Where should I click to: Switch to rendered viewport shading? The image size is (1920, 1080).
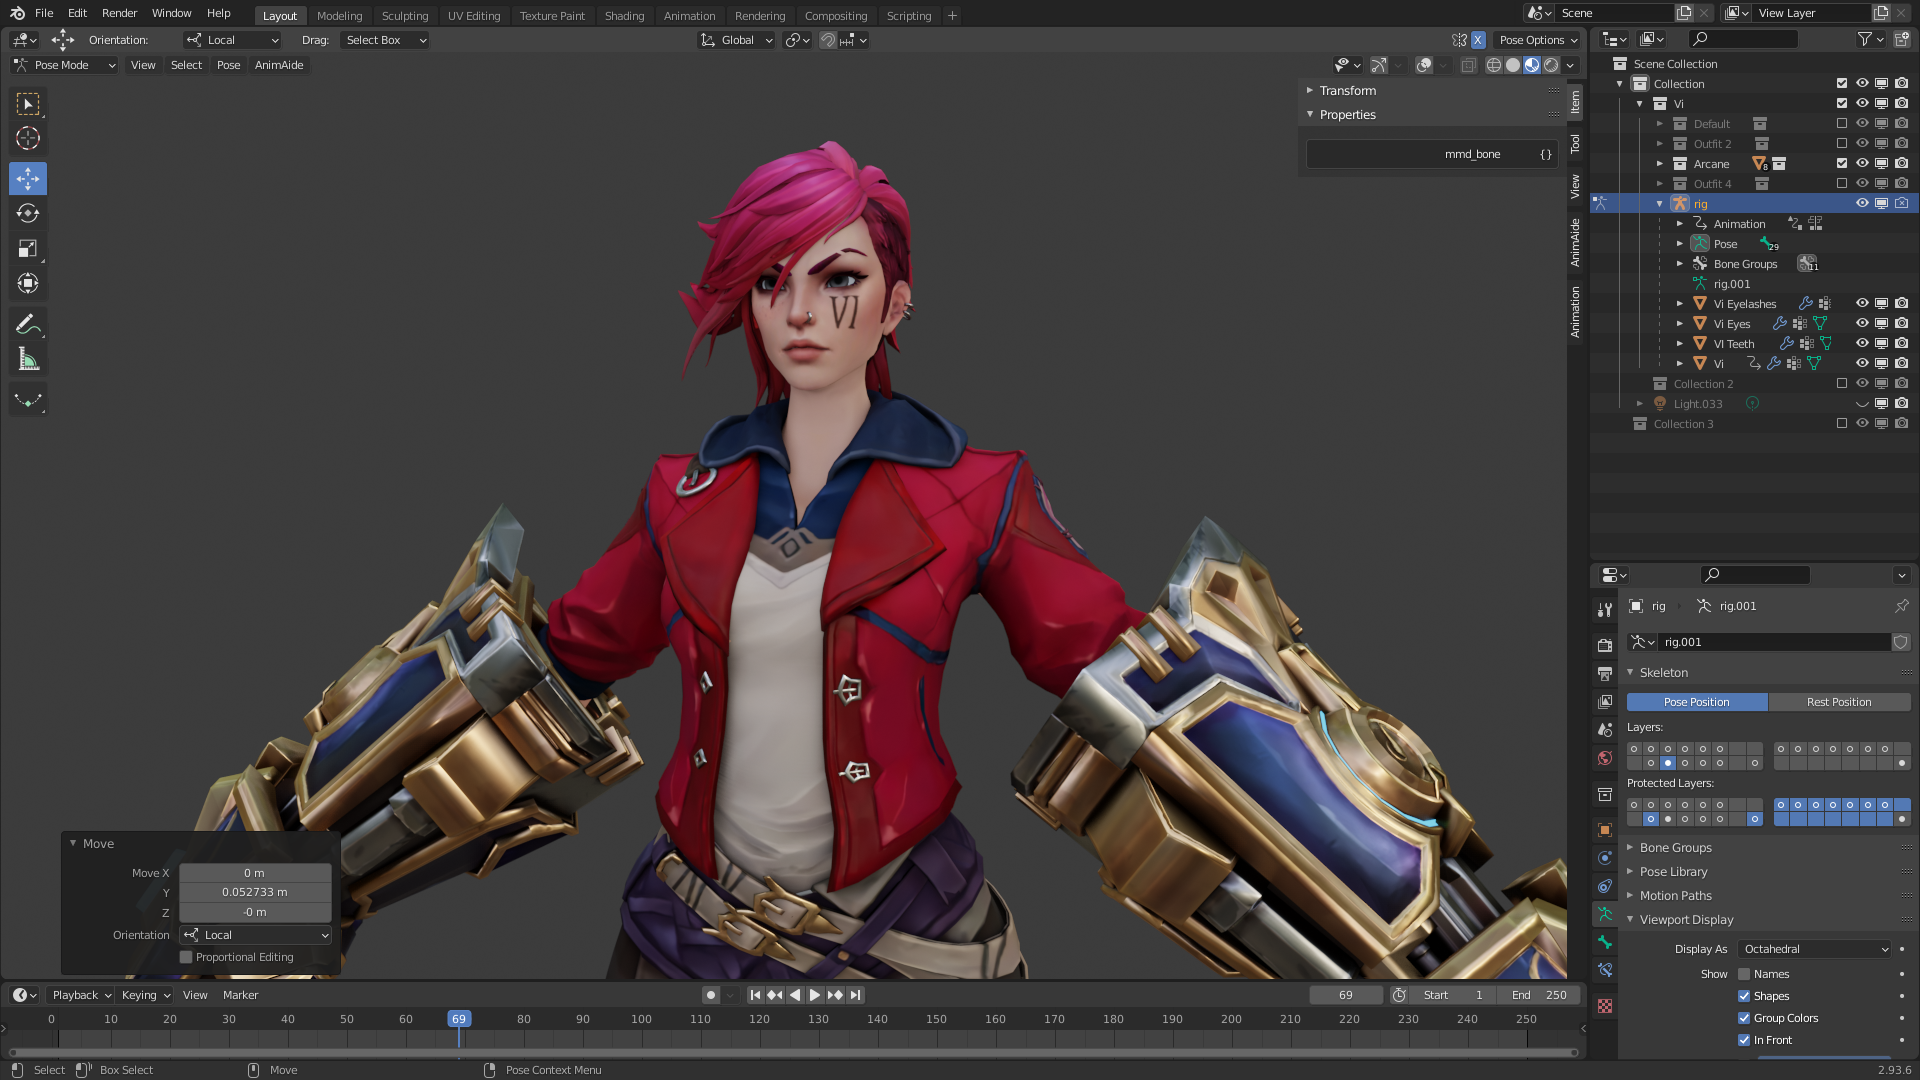pyautogui.click(x=1551, y=65)
